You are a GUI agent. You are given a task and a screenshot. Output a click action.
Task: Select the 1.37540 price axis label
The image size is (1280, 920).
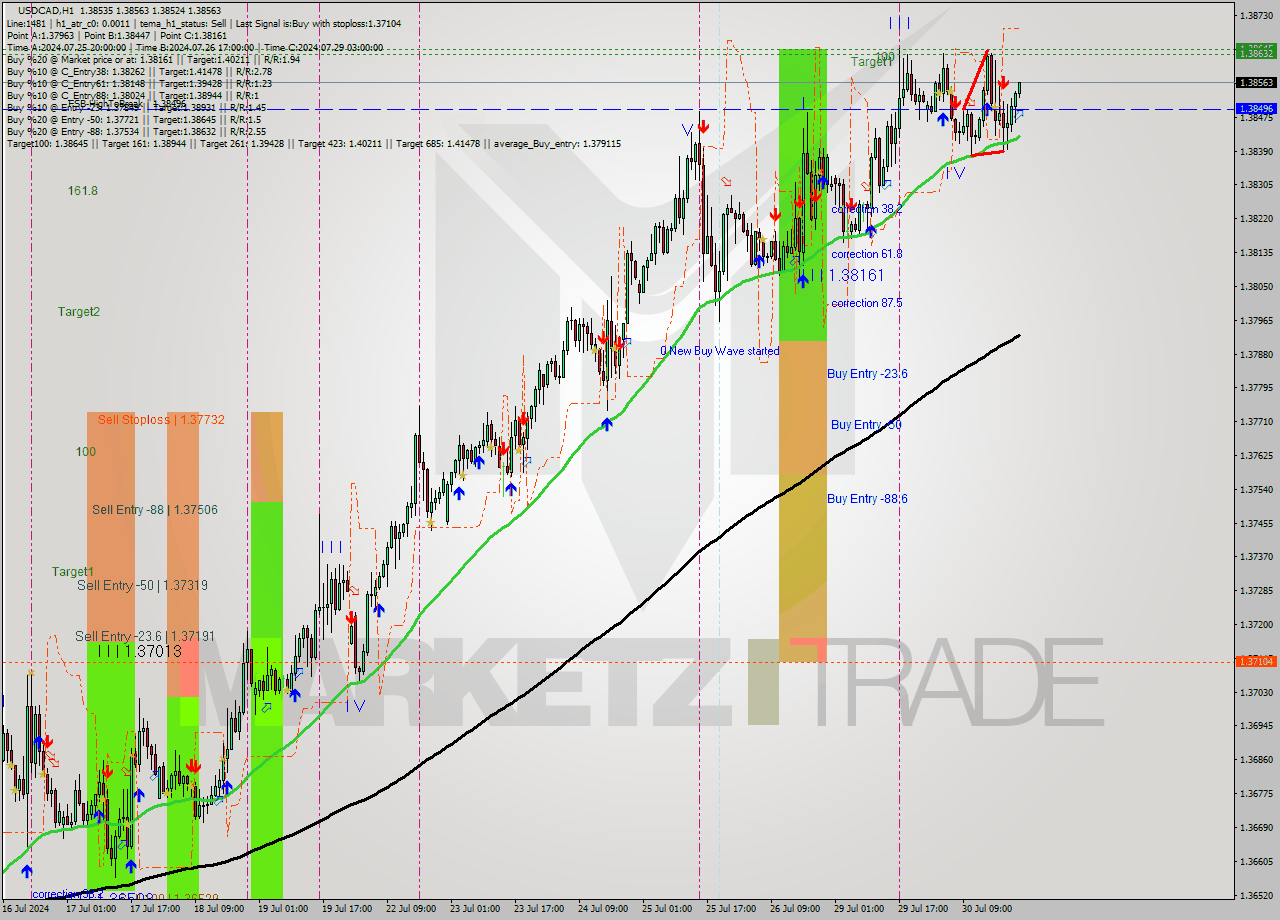(1256, 489)
